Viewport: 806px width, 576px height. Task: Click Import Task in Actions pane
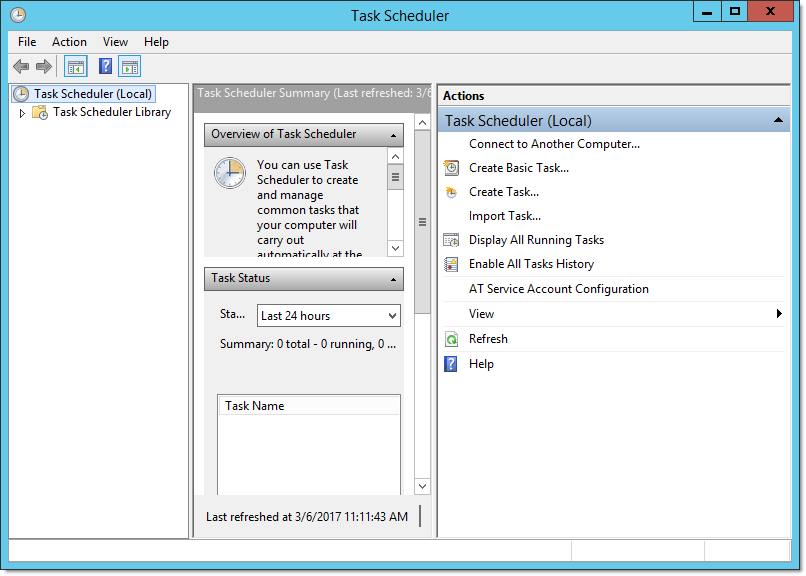coord(504,216)
